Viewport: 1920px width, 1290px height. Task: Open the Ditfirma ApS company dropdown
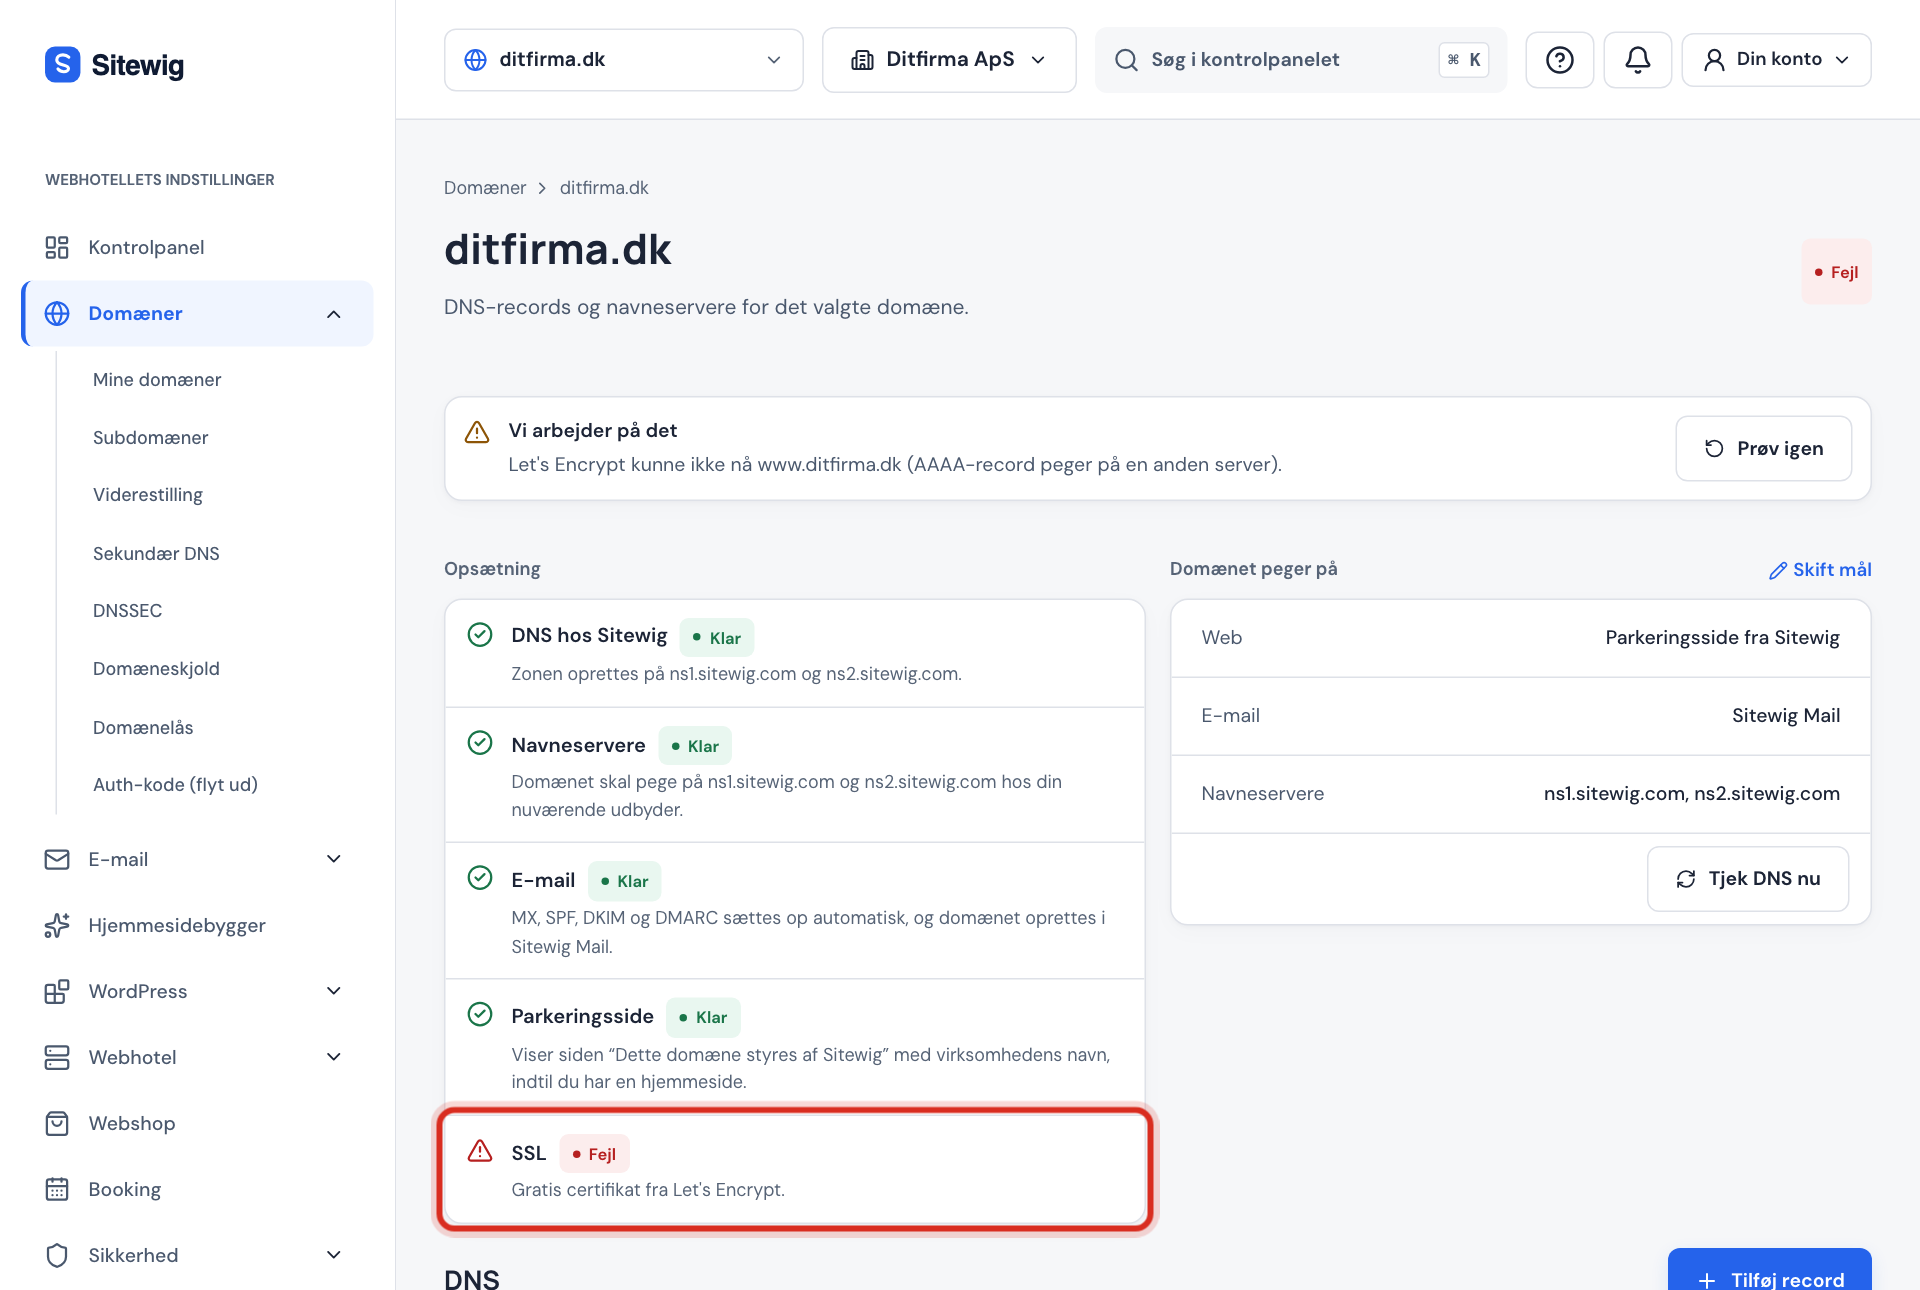pos(949,60)
